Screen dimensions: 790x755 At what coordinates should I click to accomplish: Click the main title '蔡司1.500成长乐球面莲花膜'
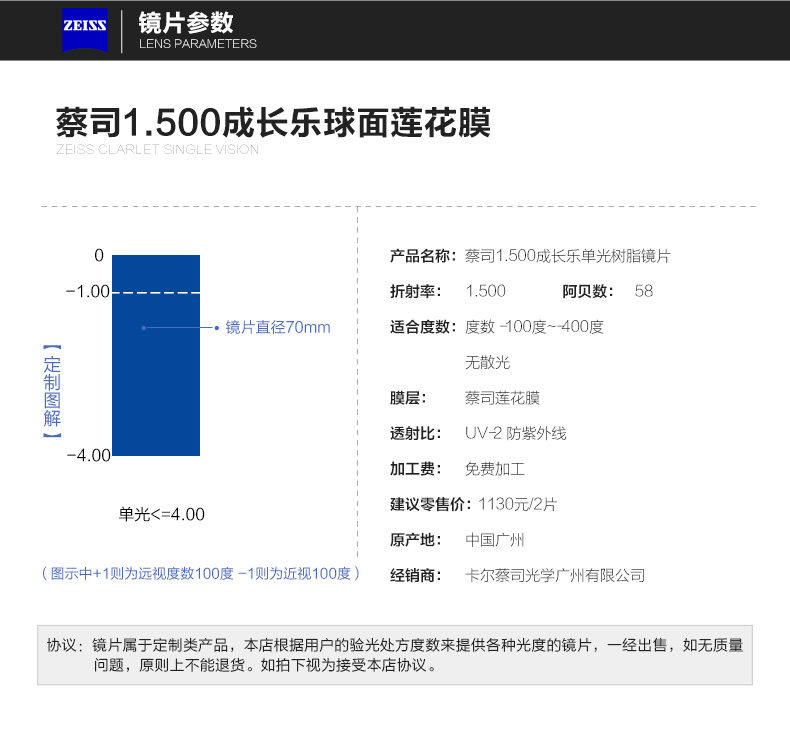273,122
